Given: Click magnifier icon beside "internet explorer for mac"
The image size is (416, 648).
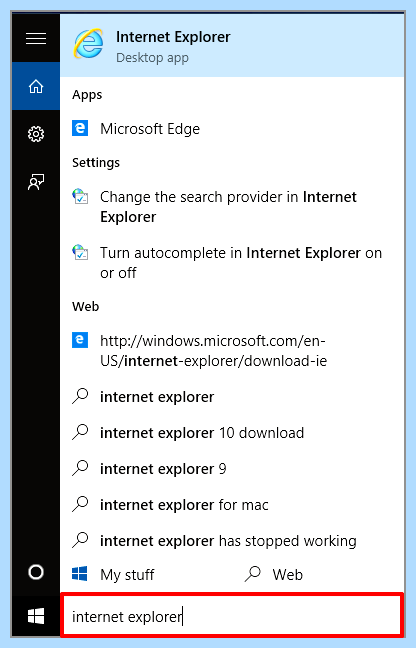Looking at the screenshot, I should [80, 504].
